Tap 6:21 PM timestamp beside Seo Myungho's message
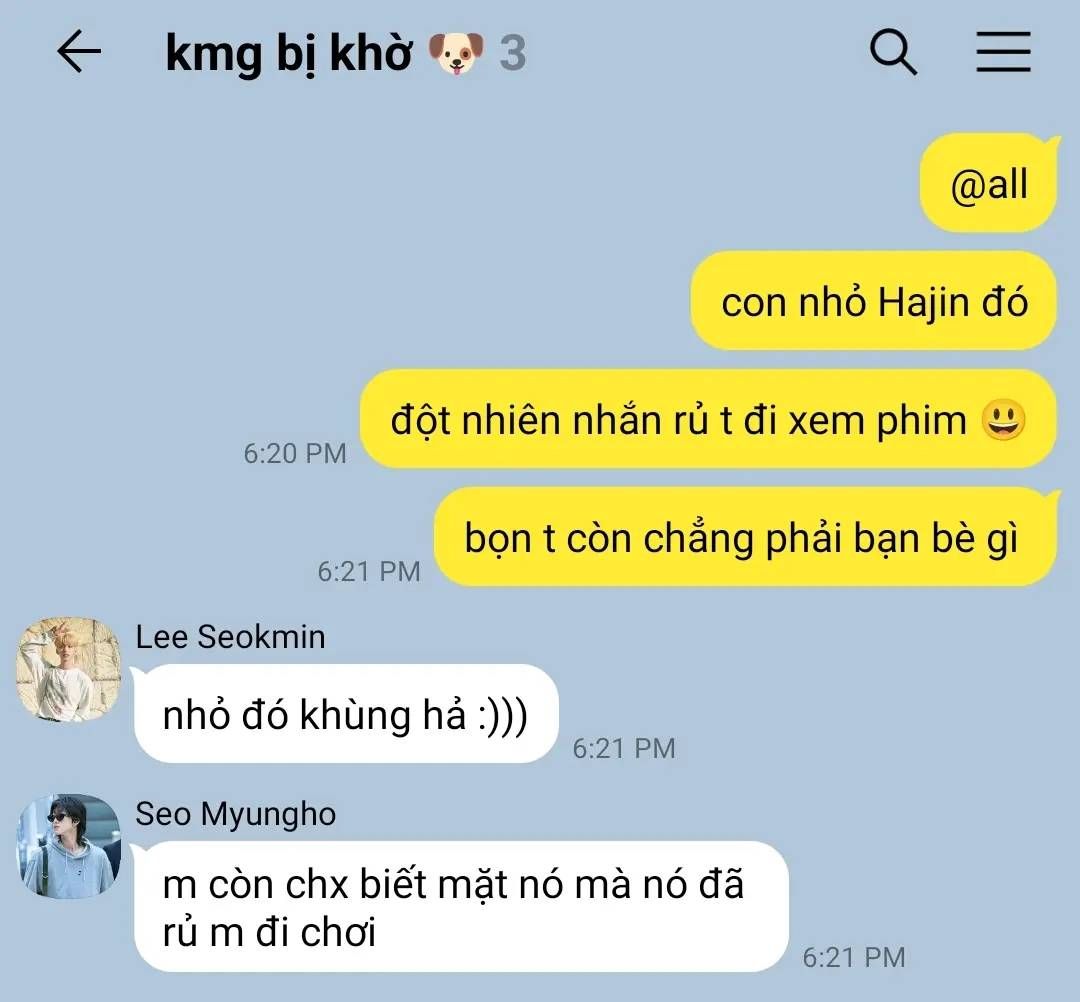 854,957
